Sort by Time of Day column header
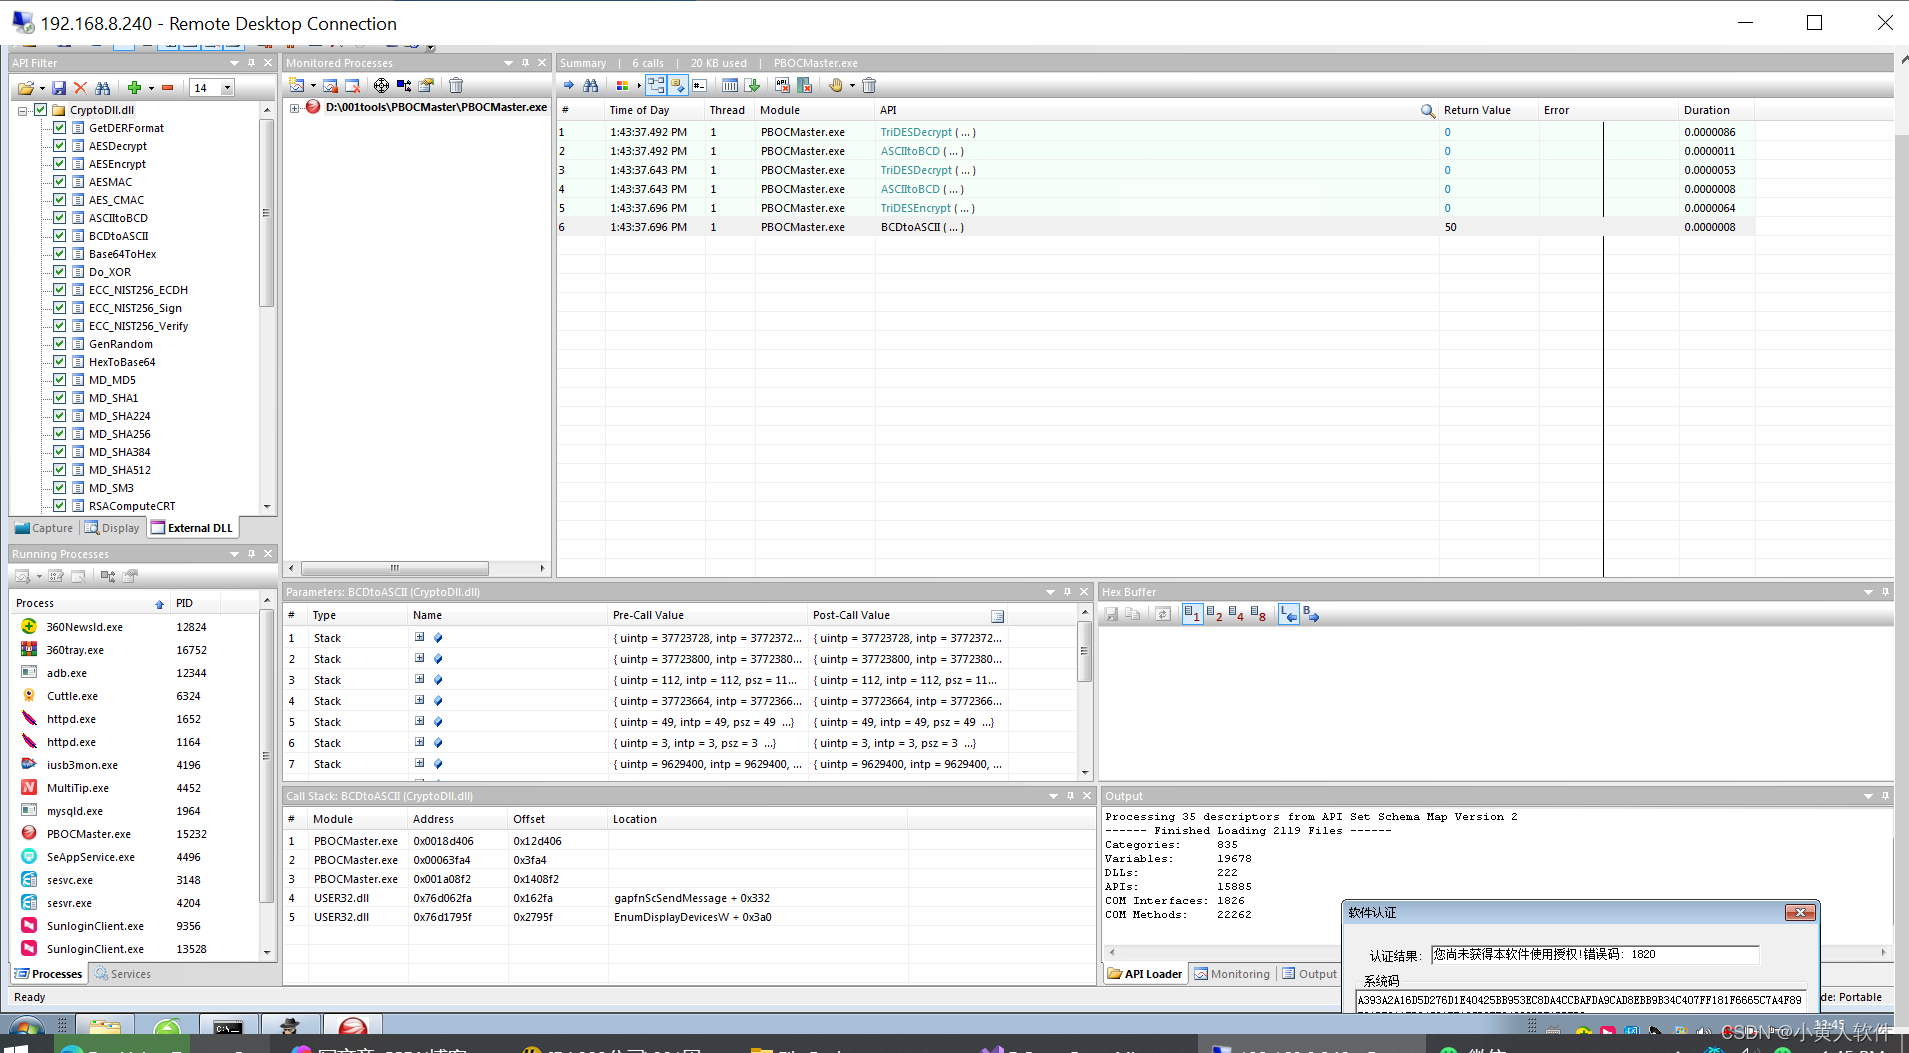 [x=655, y=110]
